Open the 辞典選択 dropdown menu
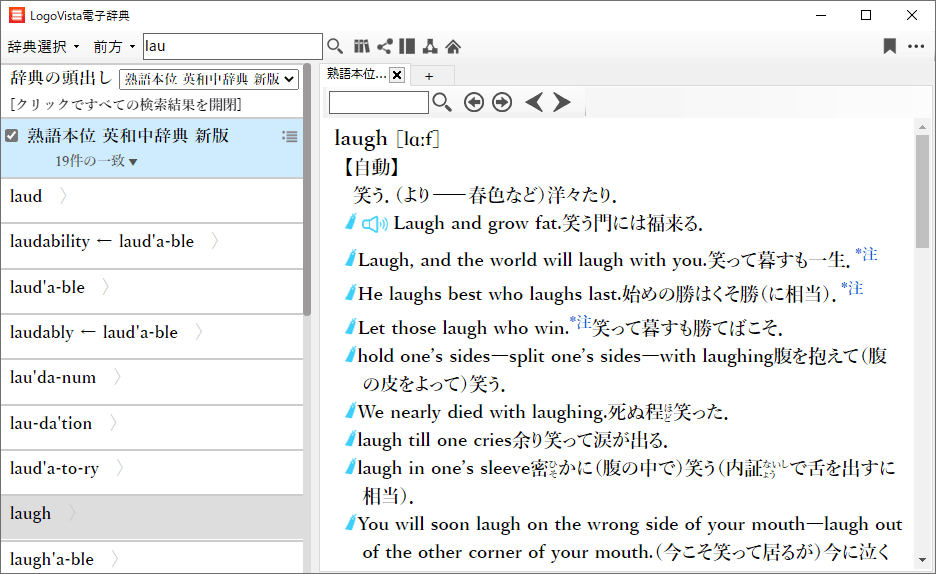The height and width of the screenshot is (574, 936). tap(43, 47)
